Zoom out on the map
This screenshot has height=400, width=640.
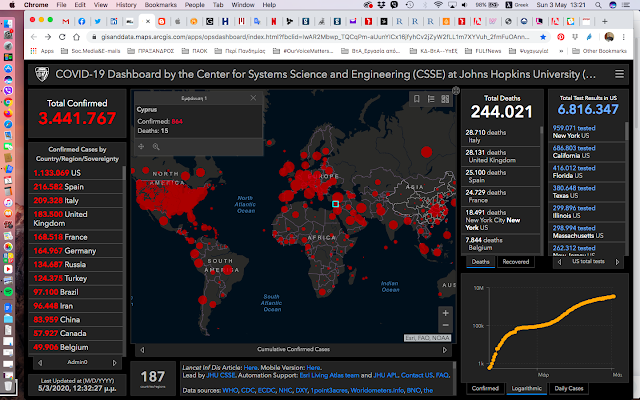pos(445,325)
